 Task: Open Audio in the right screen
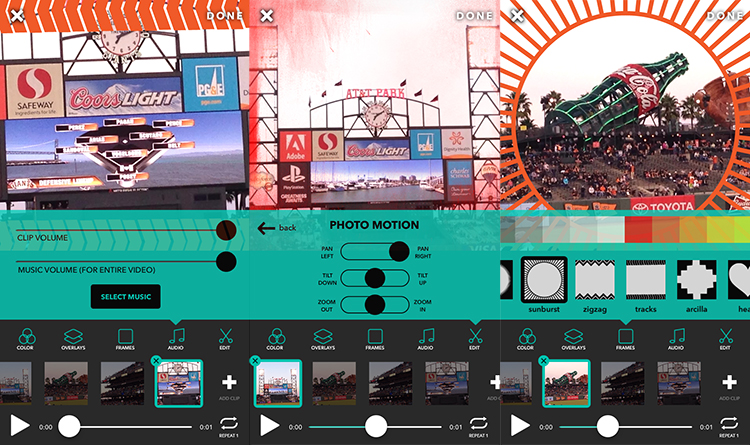coord(676,339)
